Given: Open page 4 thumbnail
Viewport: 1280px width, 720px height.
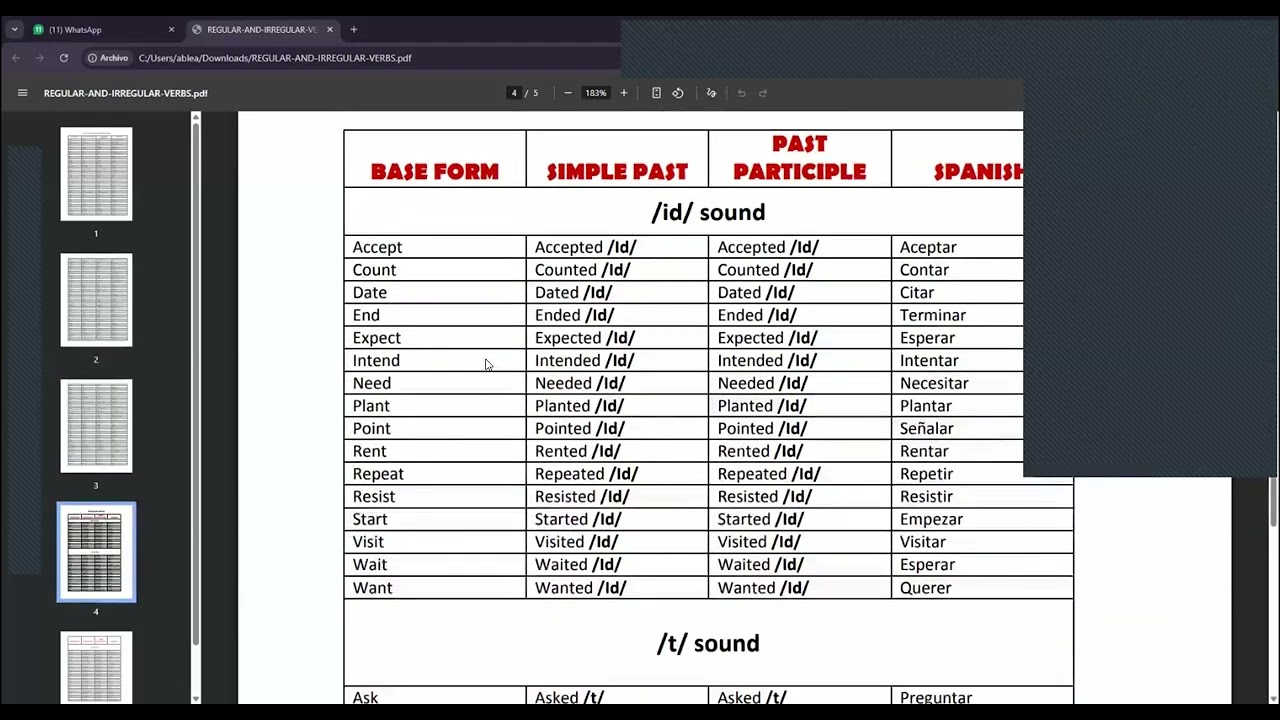Looking at the screenshot, I should click(96, 552).
